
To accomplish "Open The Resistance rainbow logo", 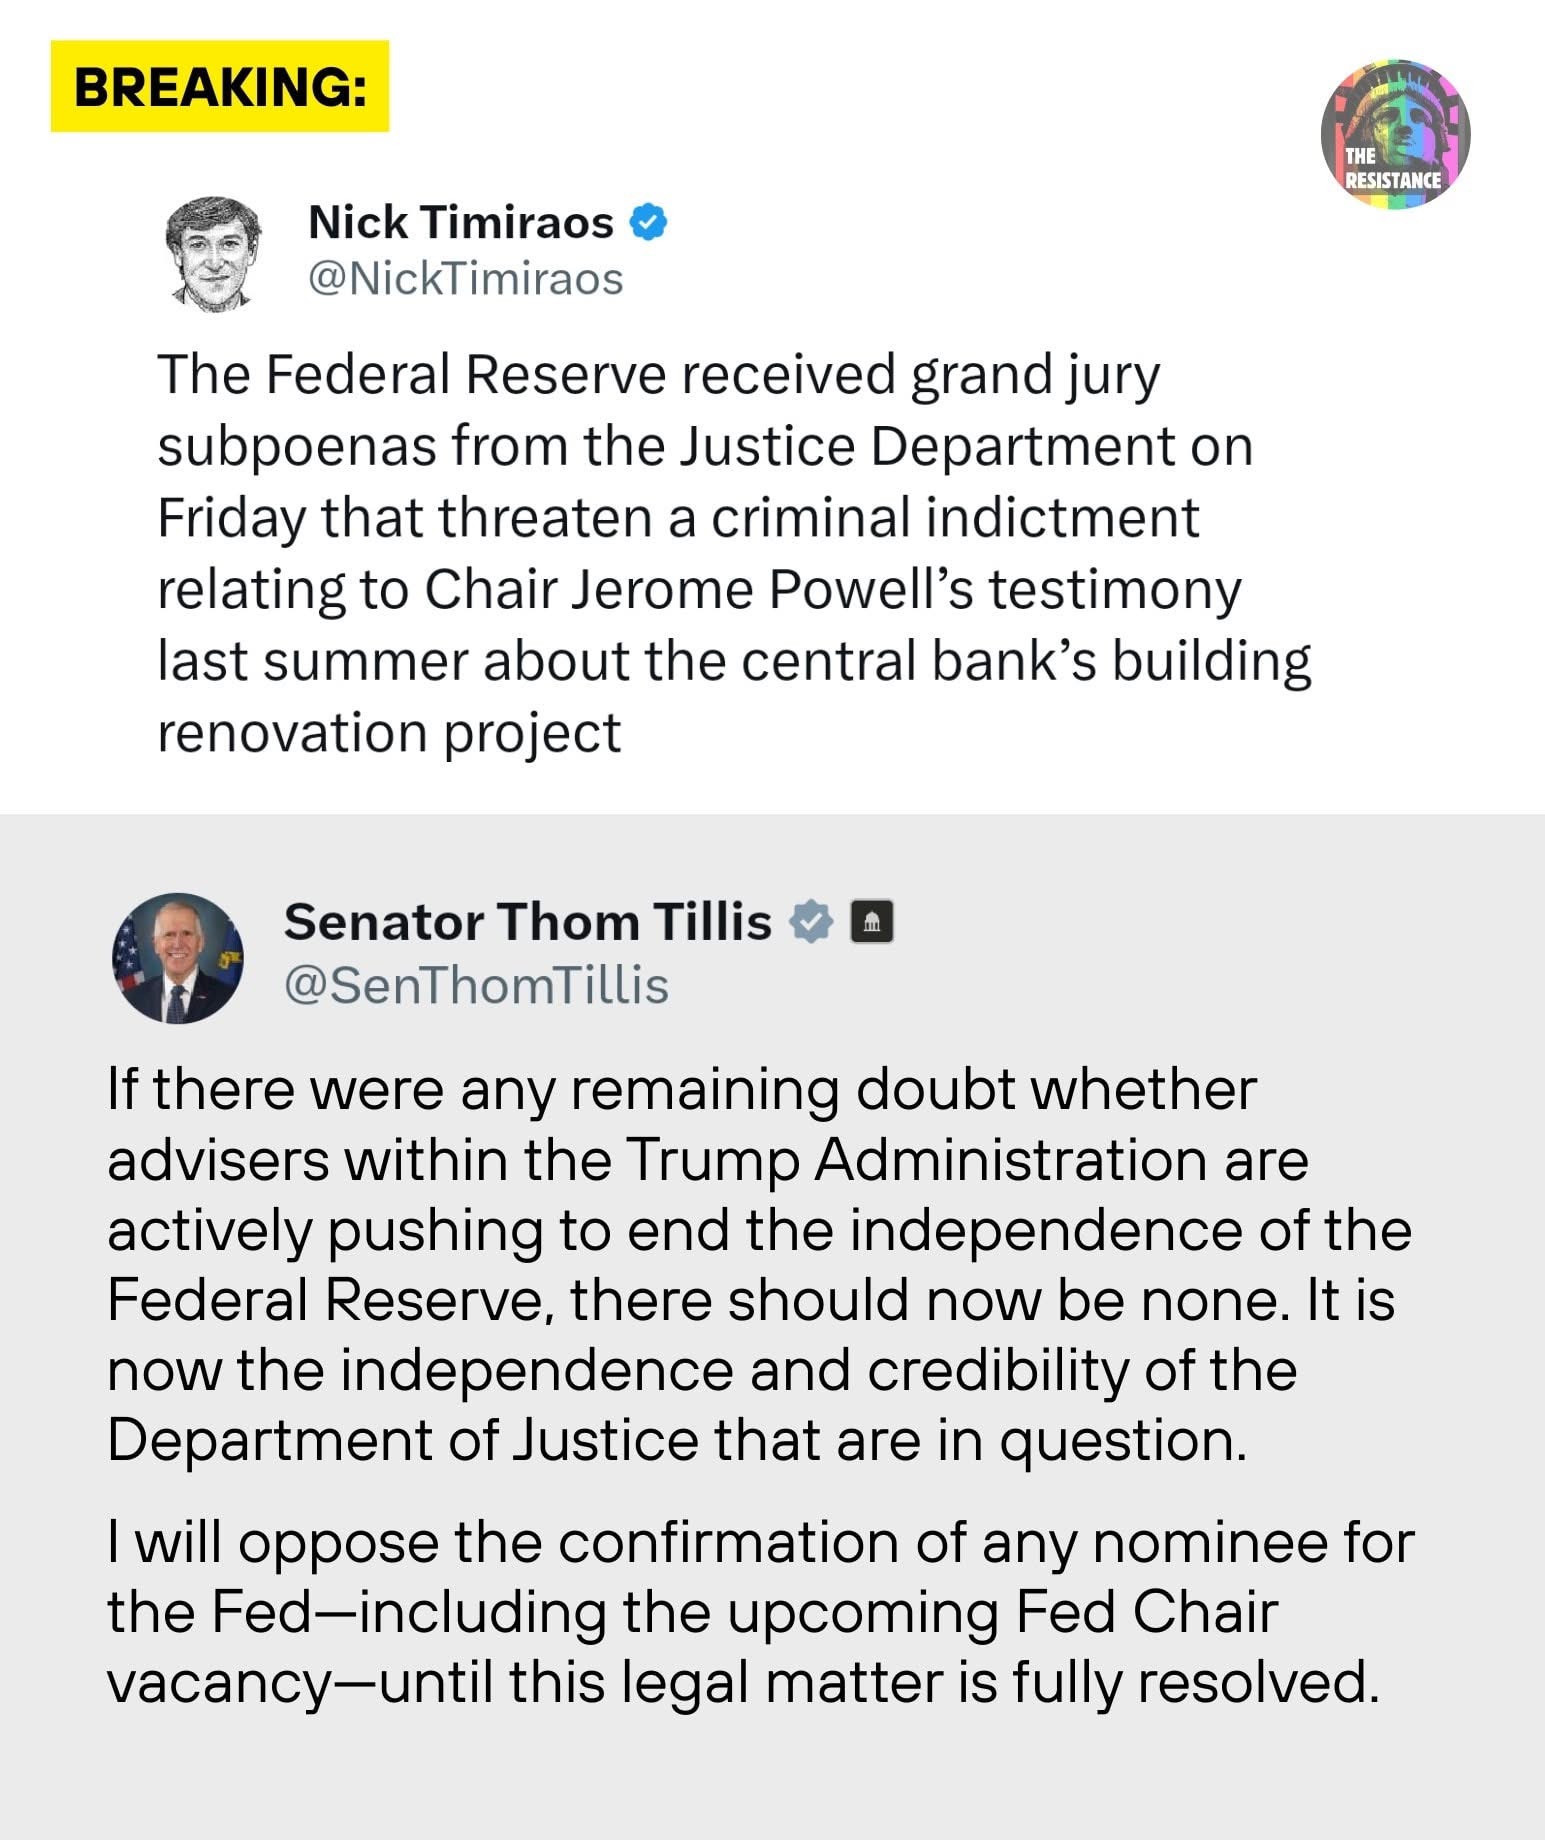I will point(1395,134).
